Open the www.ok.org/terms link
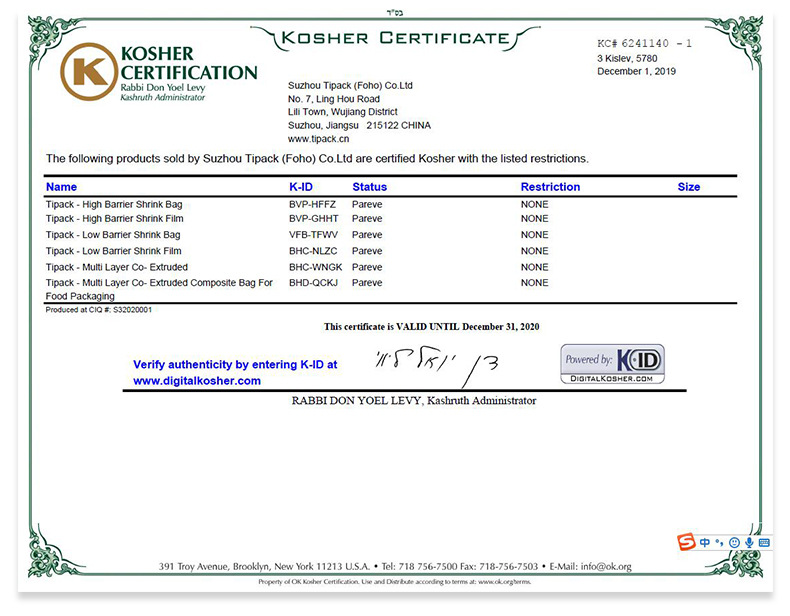Image resolution: width=790 pixels, height=616 pixels. [504, 582]
